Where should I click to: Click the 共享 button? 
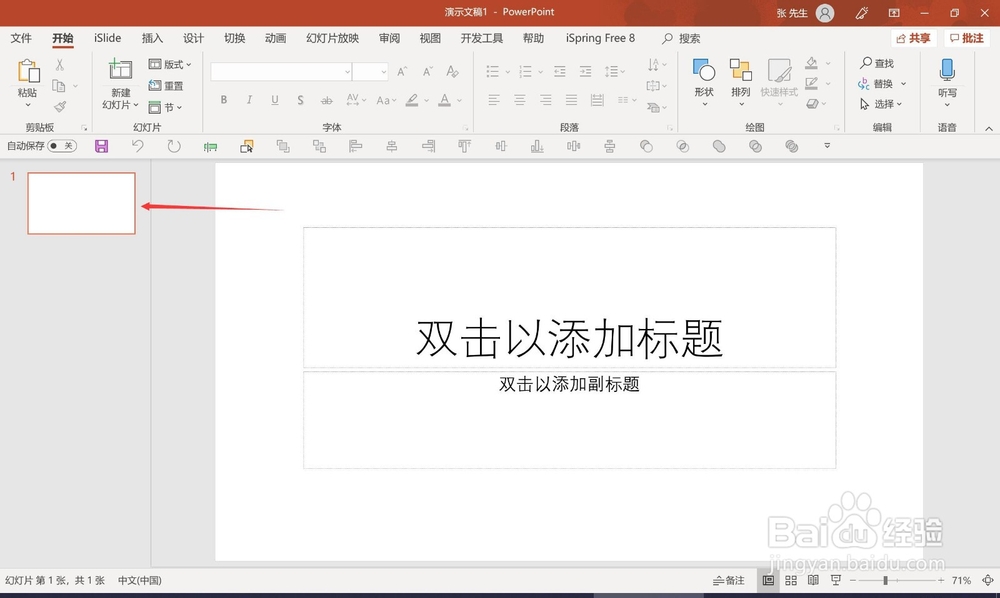point(912,37)
